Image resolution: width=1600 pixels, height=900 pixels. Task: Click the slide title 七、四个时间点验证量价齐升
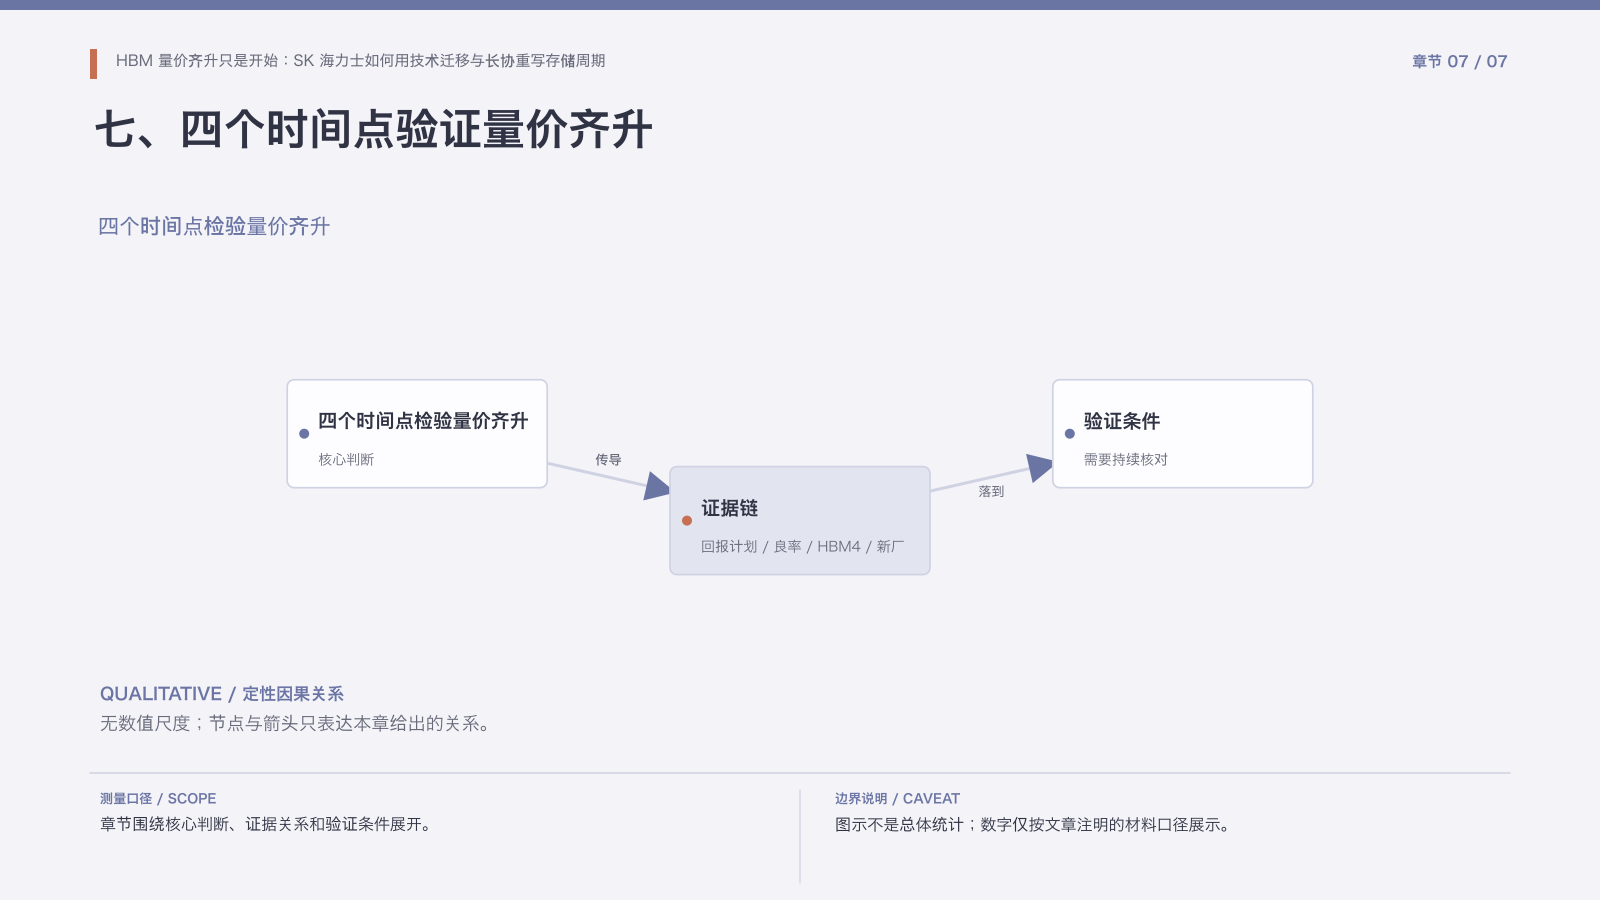(x=374, y=130)
